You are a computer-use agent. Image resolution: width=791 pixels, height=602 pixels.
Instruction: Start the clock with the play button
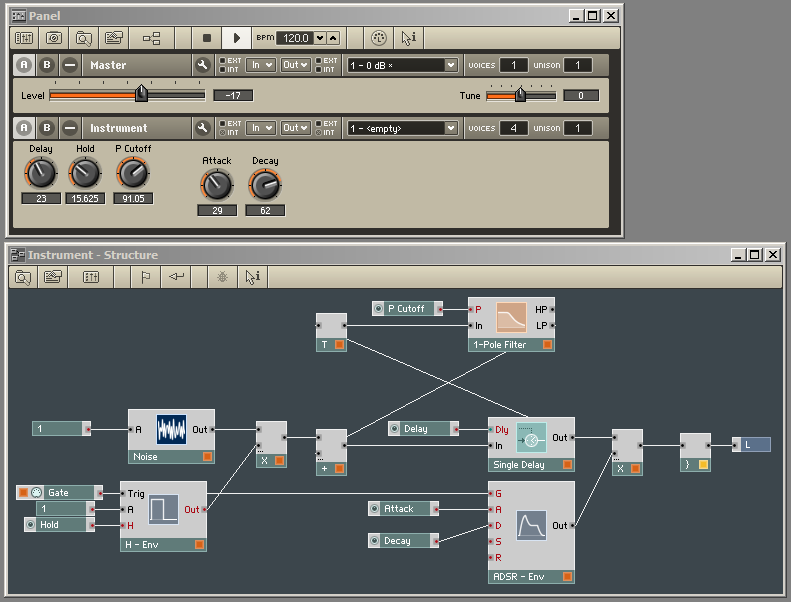pyautogui.click(x=237, y=38)
